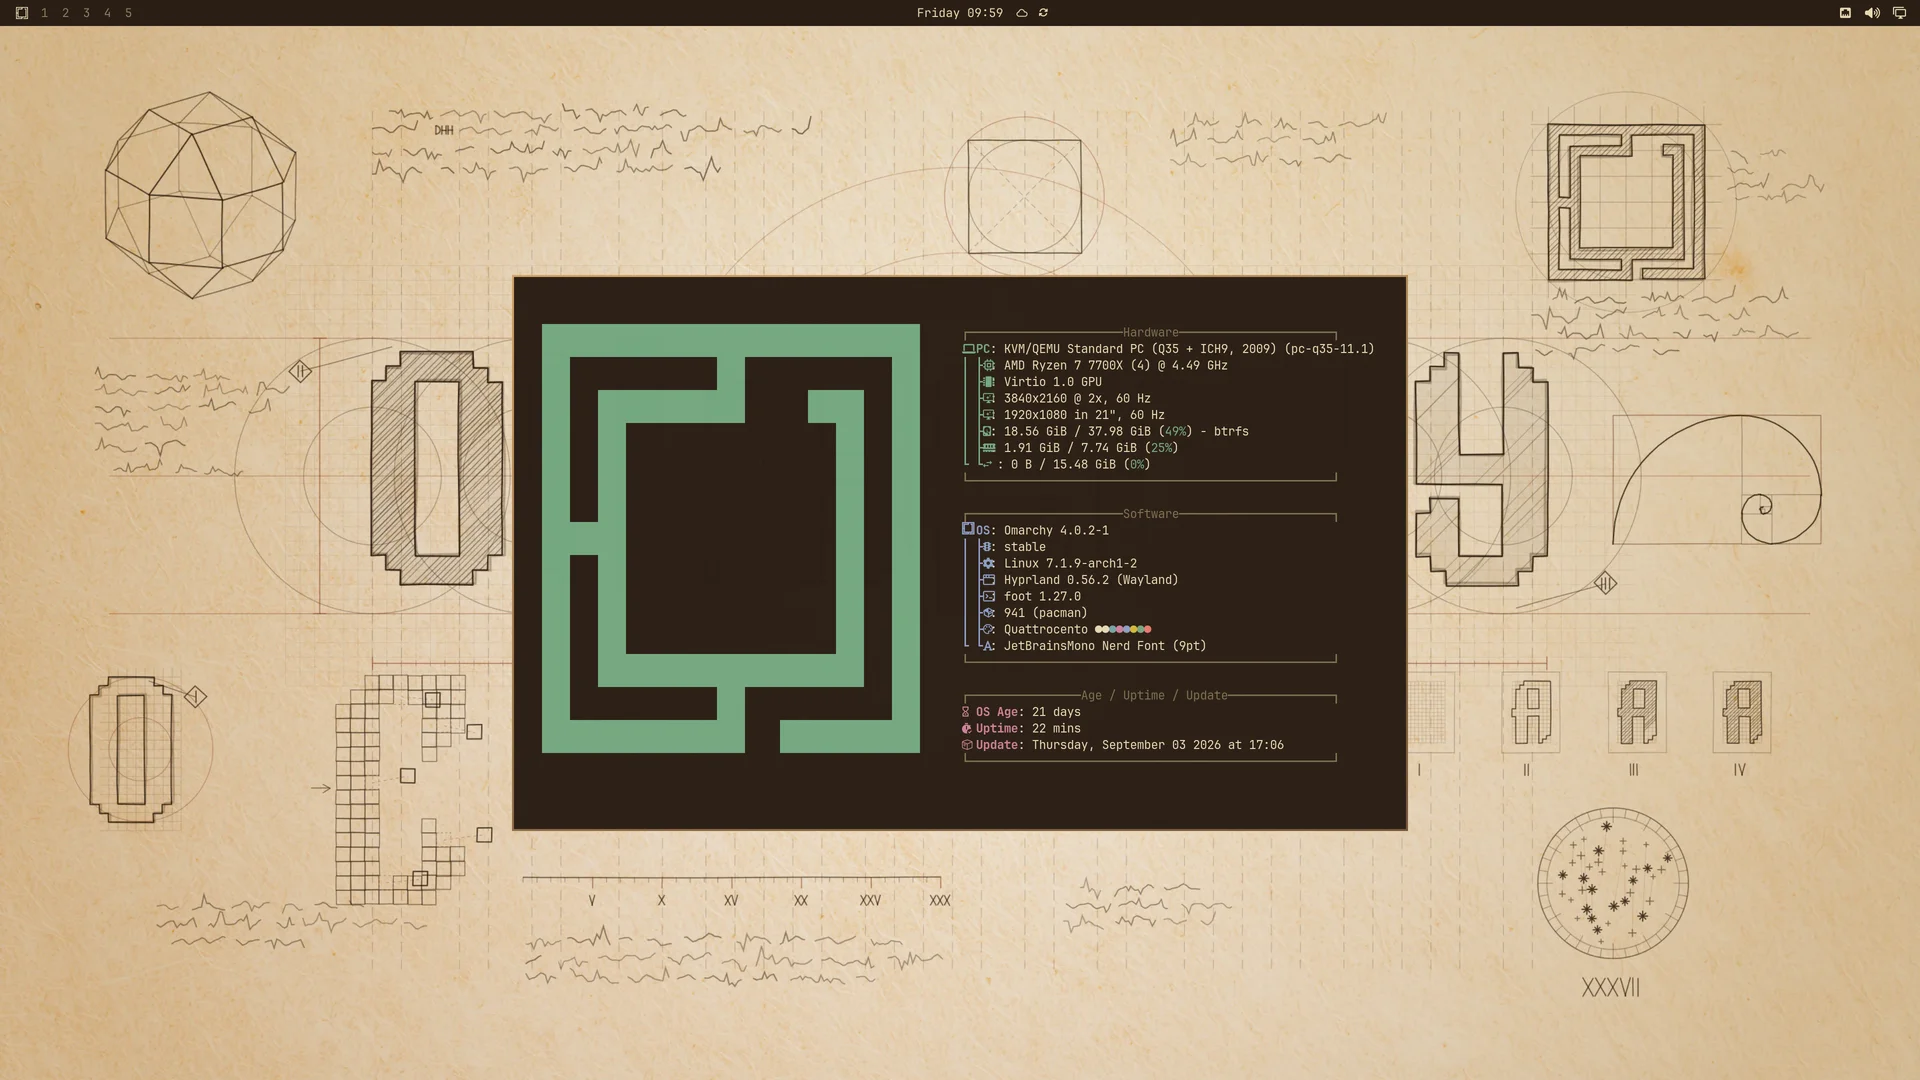
Task: Click the OS icon in Software section
Action: [968, 529]
